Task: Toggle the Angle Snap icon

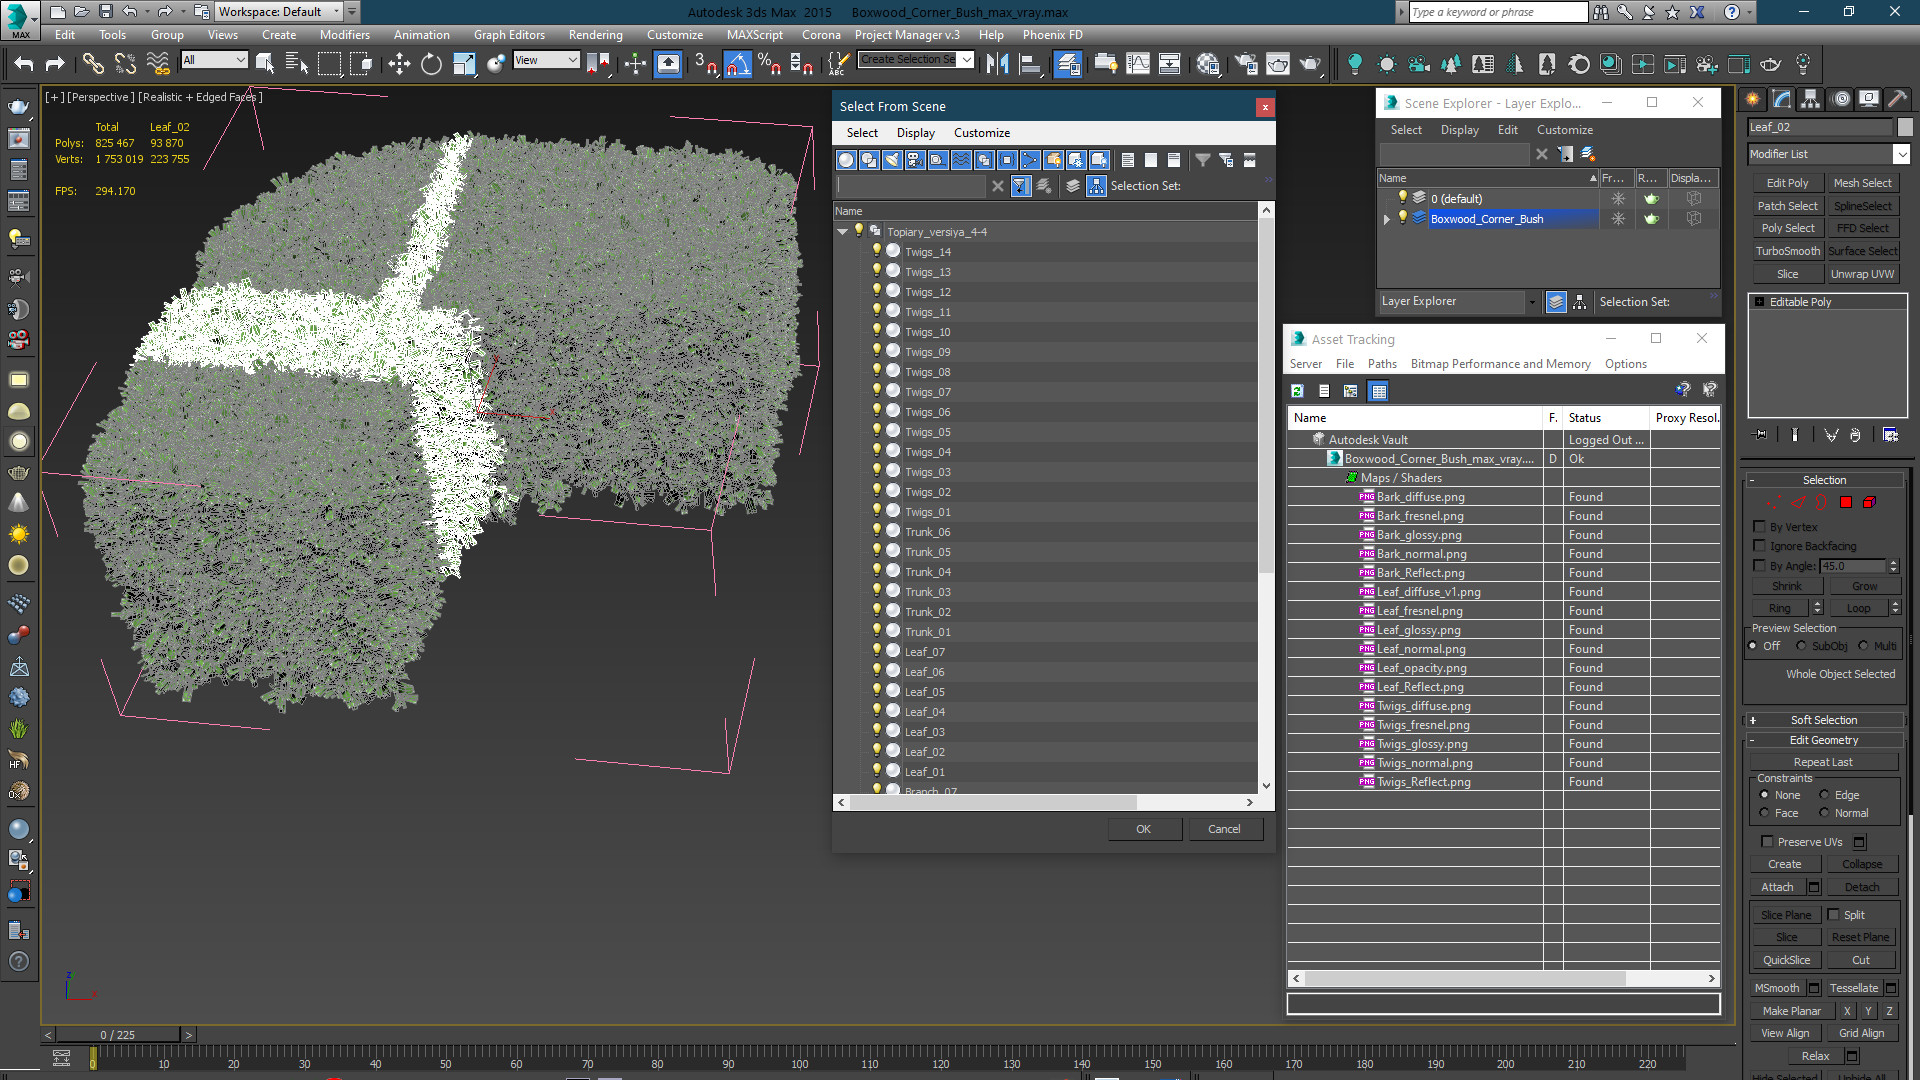Action: pyautogui.click(x=737, y=64)
